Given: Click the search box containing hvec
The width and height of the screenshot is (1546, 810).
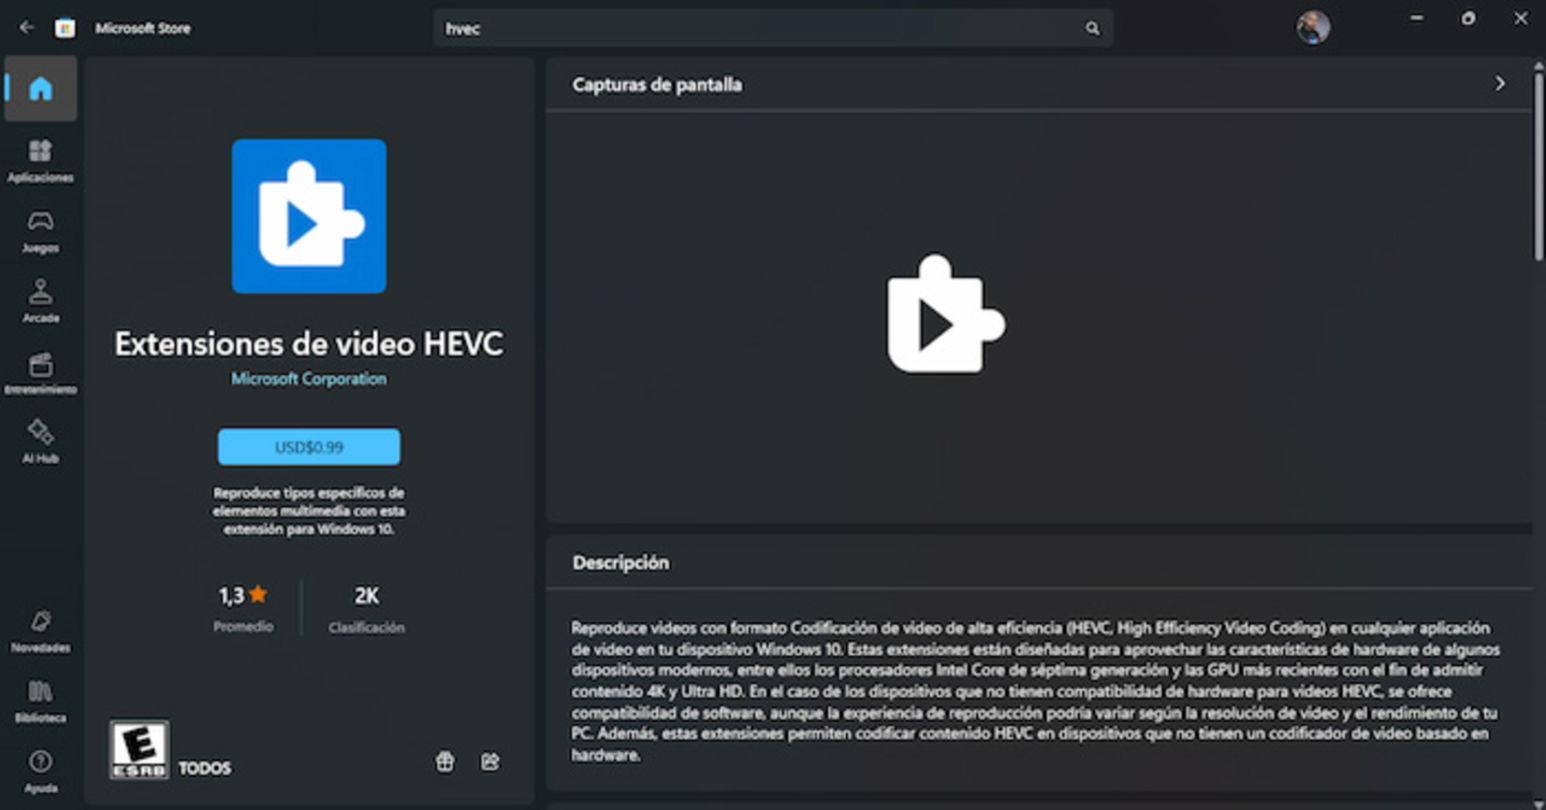Looking at the screenshot, I should (x=772, y=29).
